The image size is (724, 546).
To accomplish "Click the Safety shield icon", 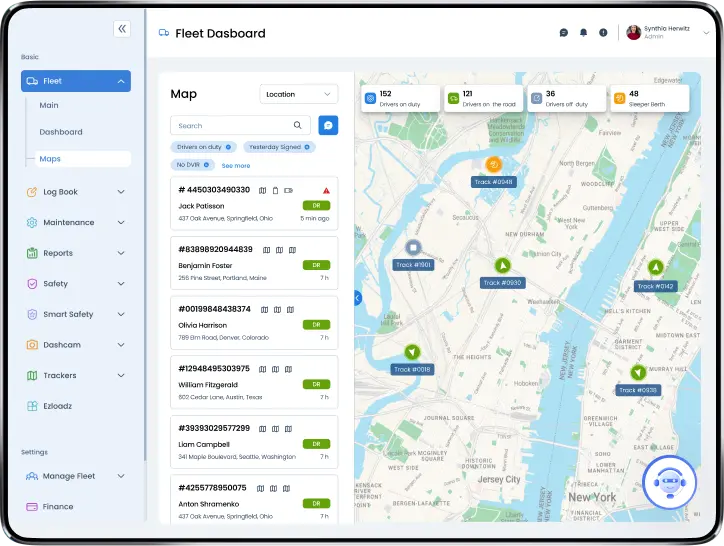I will 32,284.
